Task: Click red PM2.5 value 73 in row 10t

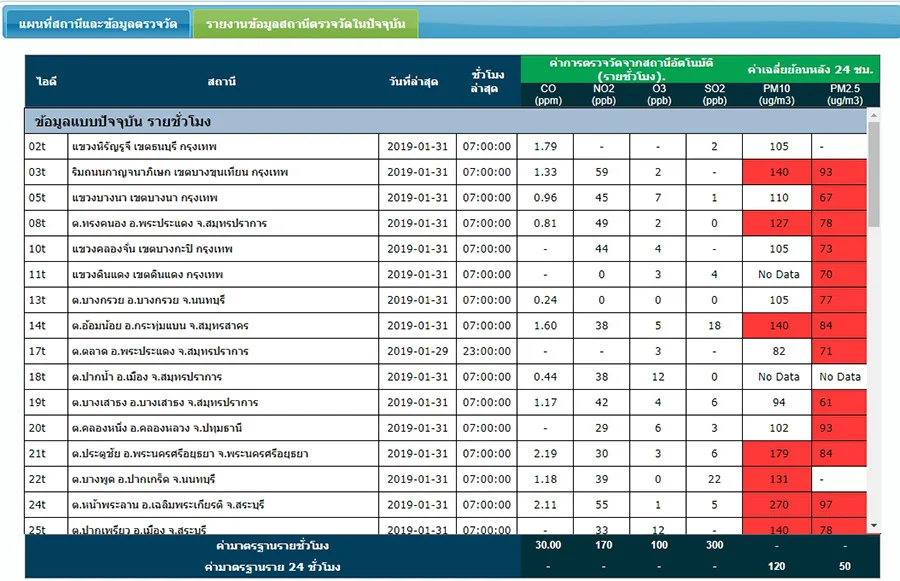Action: [839, 249]
